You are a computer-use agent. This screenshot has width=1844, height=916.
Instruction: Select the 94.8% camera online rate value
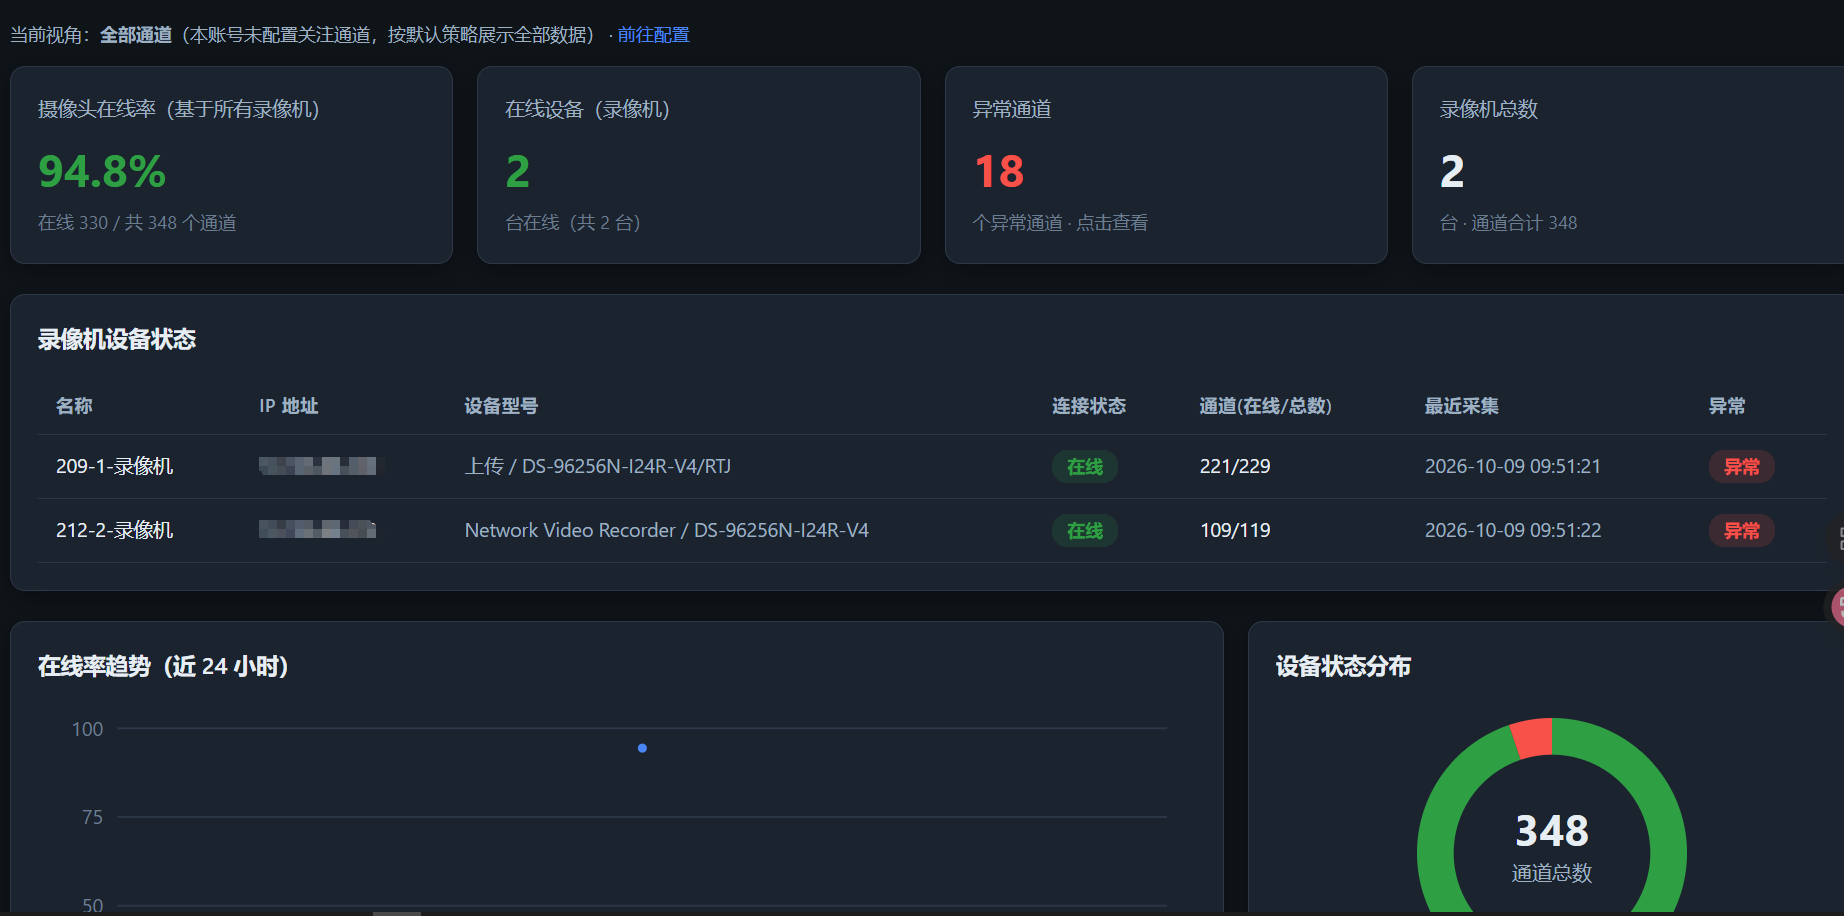102,171
